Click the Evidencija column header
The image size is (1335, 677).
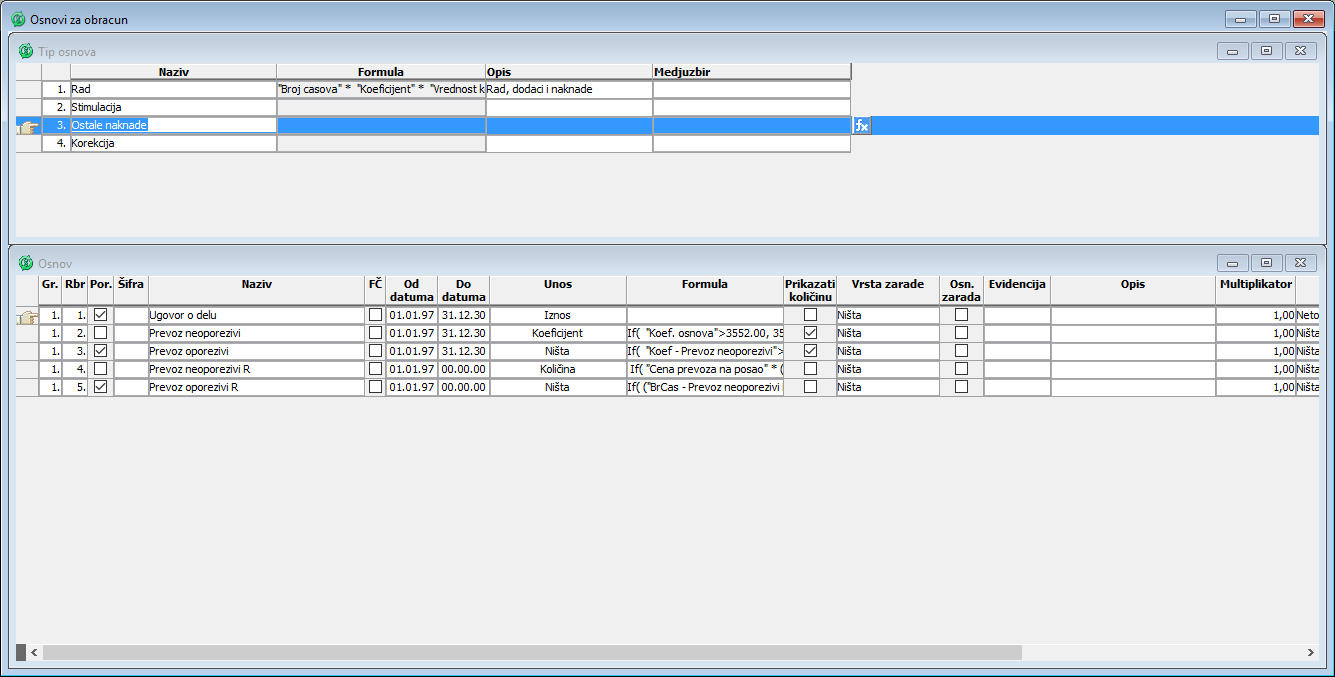tap(1017, 290)
